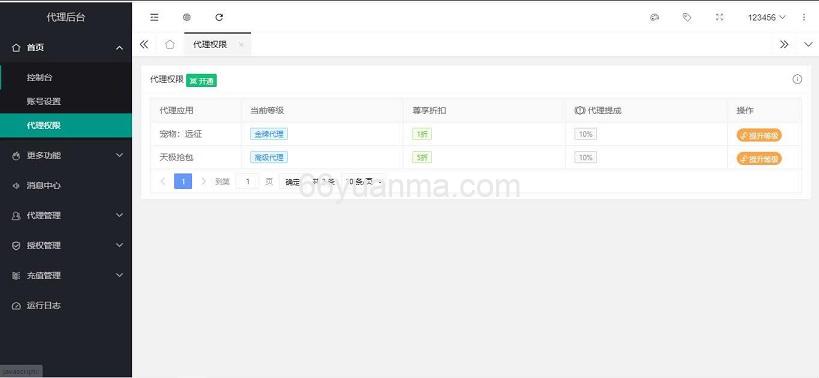Screen dimensions: 819x378
Task: Click the page number input field
Action: (248, 181)
